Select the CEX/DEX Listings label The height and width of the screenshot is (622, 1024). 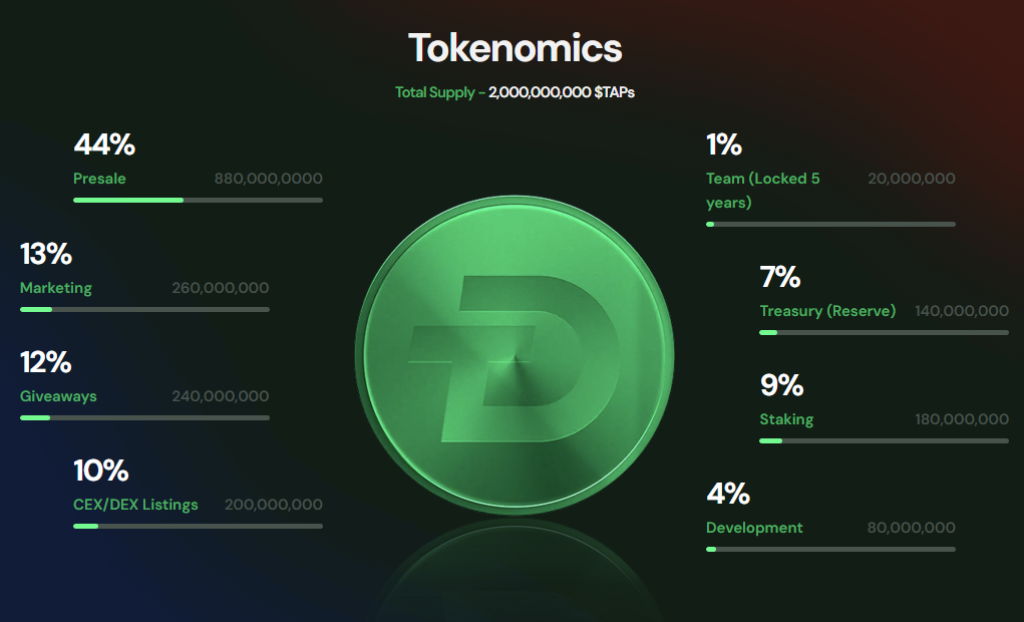click(x=136, y=505)
